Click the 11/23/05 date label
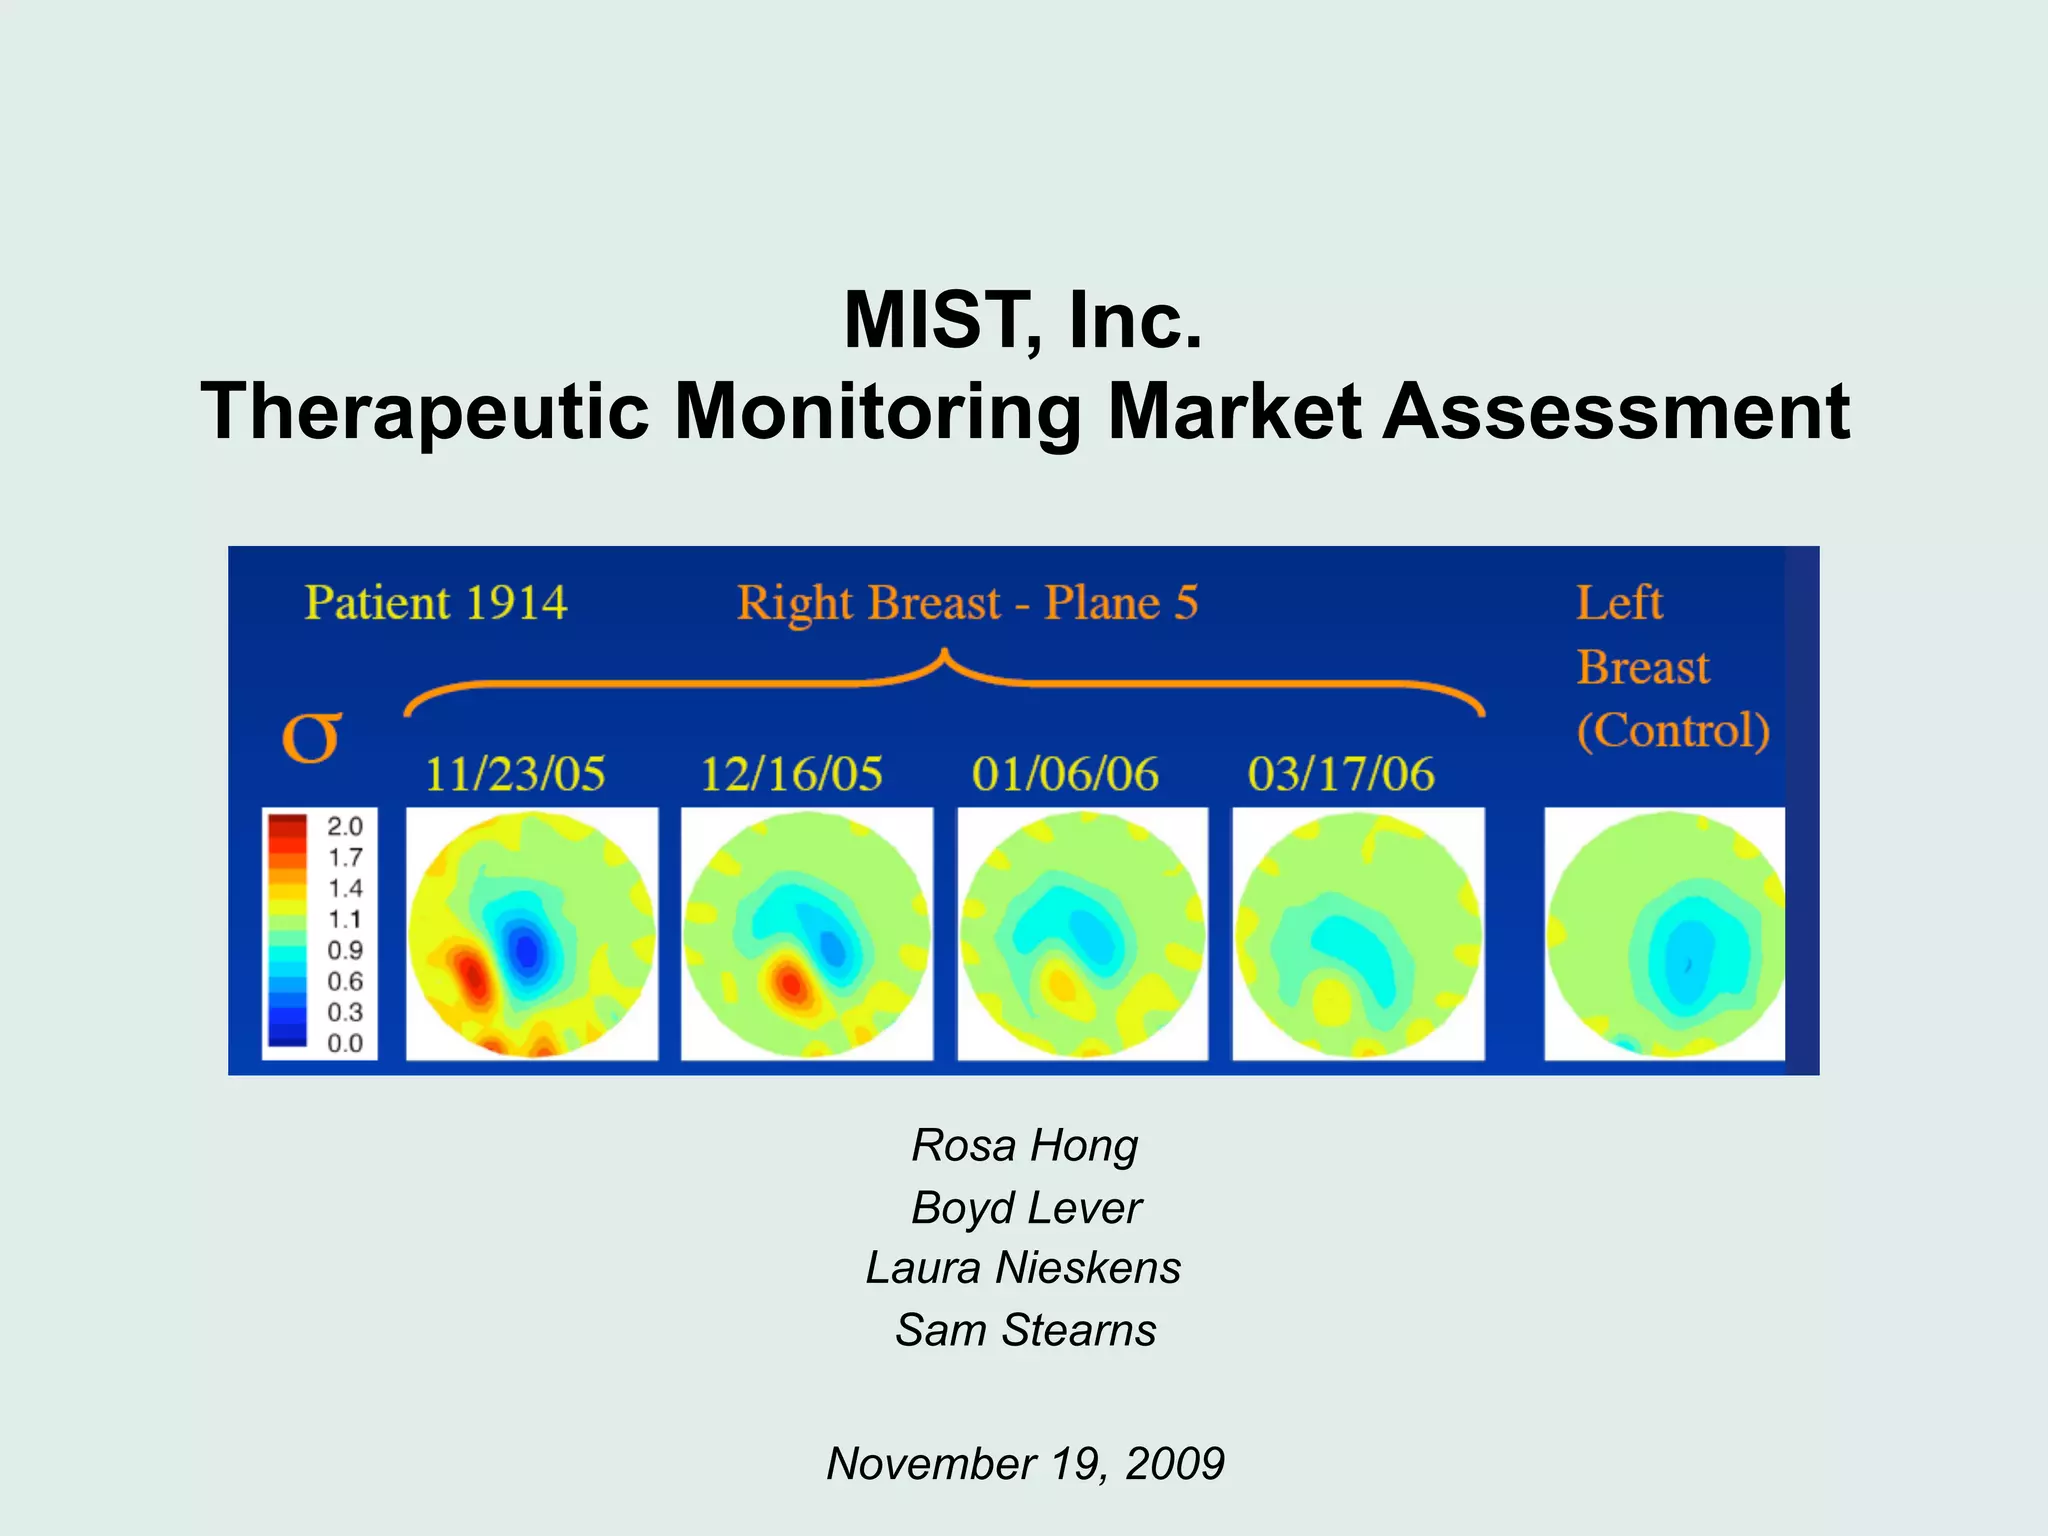 coord(515,774)
